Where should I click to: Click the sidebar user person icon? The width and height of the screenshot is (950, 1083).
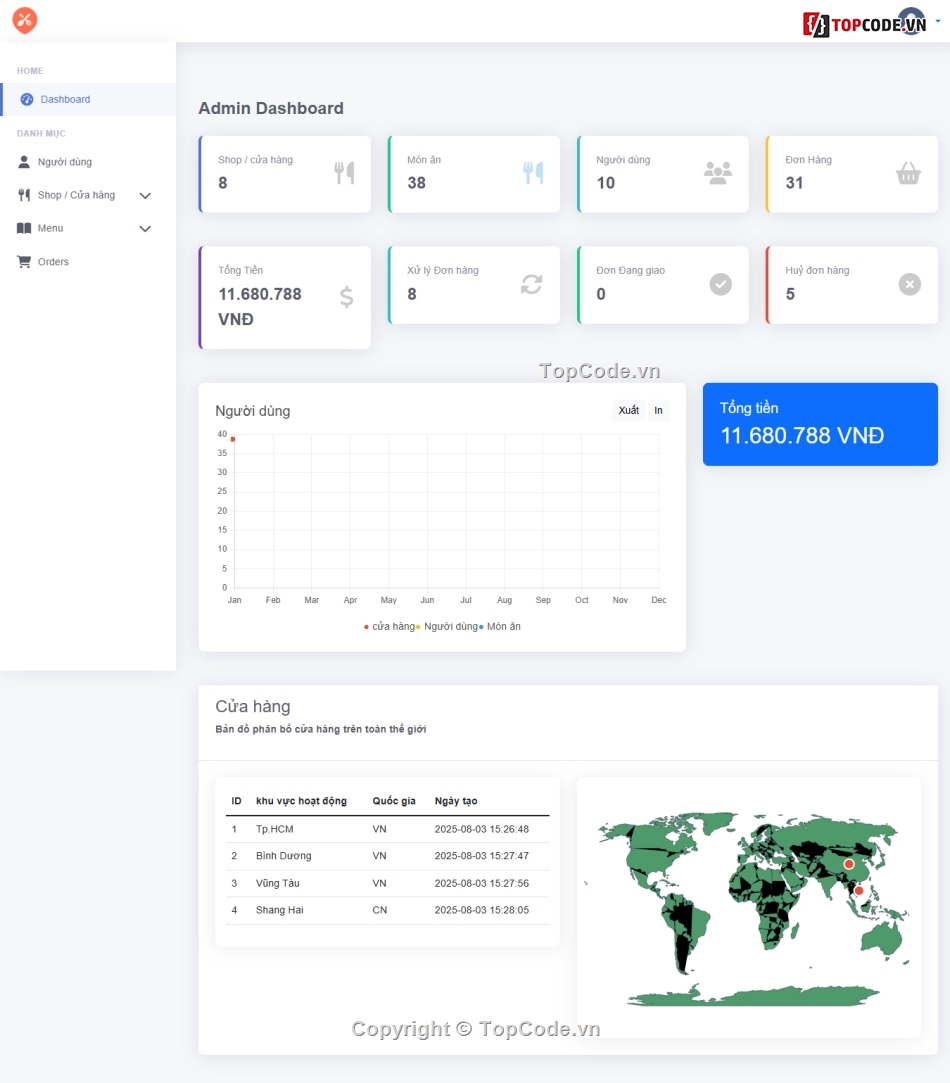click(x=23, y=162)
